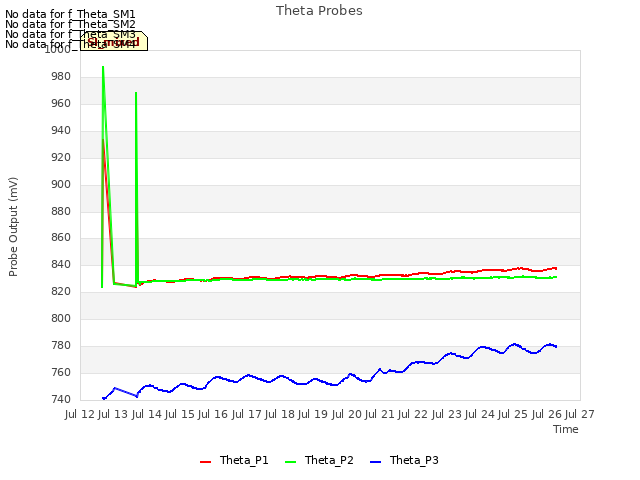Click the 880 y-axis tick label
640x480 pixels.
[x=61, y=211]
